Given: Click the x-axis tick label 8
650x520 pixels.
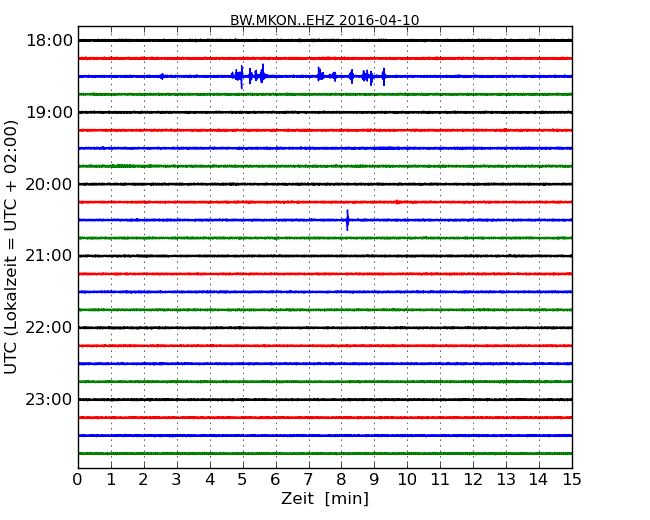Looking at the screenshot, I should point(341,480).
